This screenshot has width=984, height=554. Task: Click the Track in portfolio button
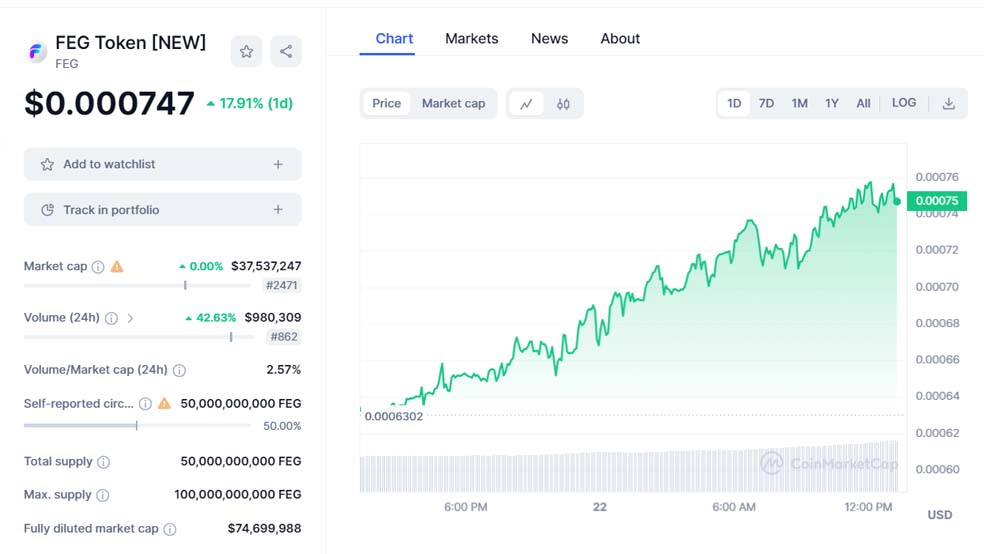point(162,210)
